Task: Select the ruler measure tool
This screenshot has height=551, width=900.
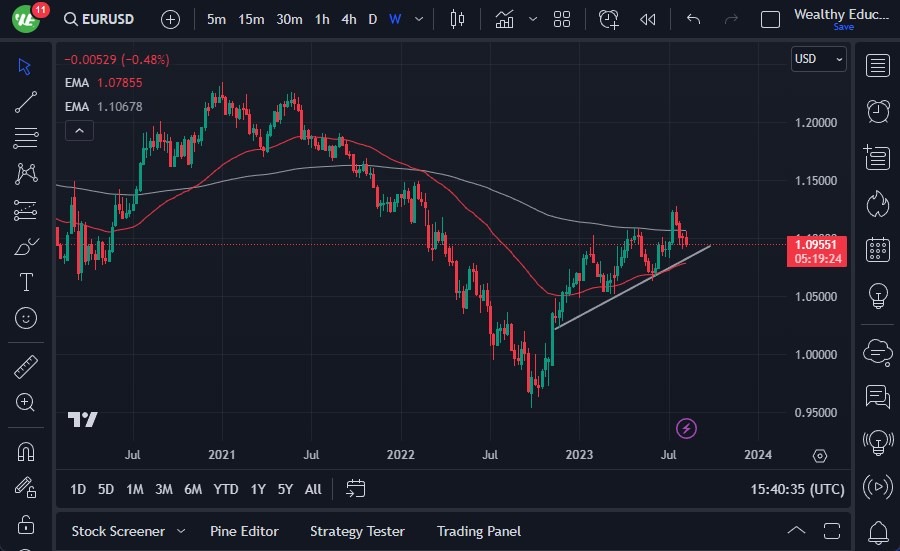Action: [x=26, y=367]
